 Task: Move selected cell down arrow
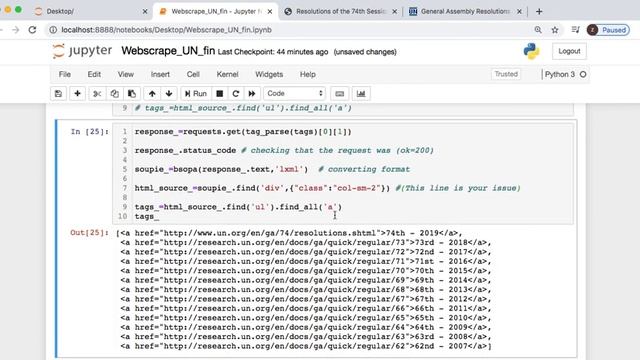pos(169,93)
